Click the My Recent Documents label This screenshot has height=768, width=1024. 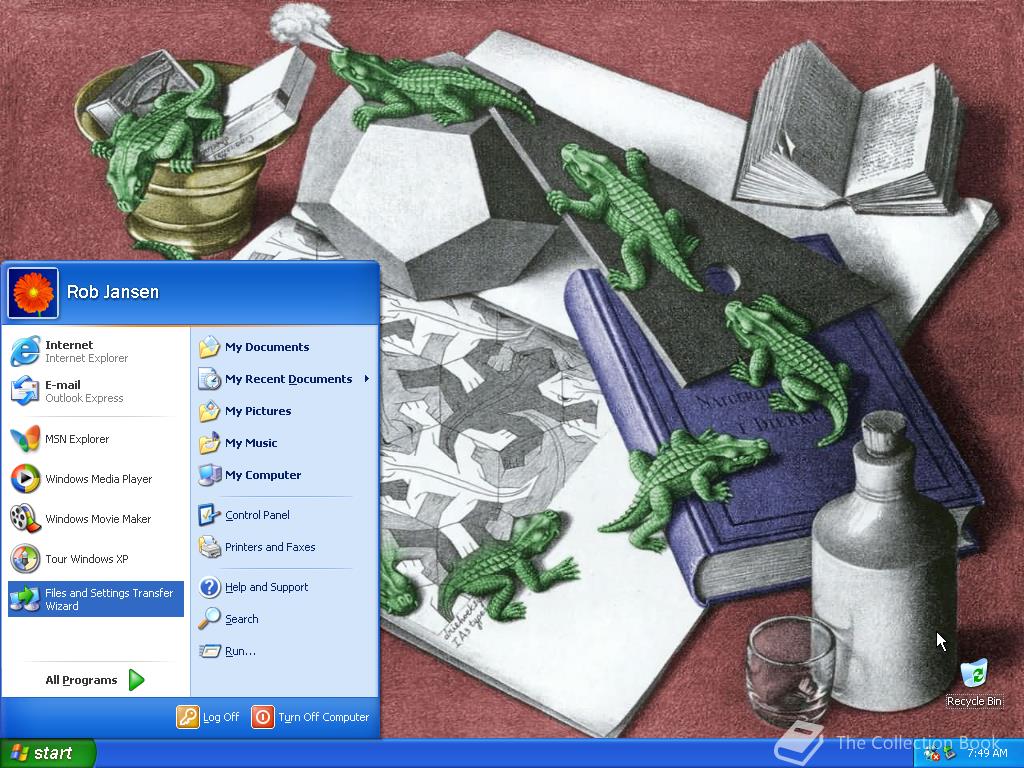(288, 379)
